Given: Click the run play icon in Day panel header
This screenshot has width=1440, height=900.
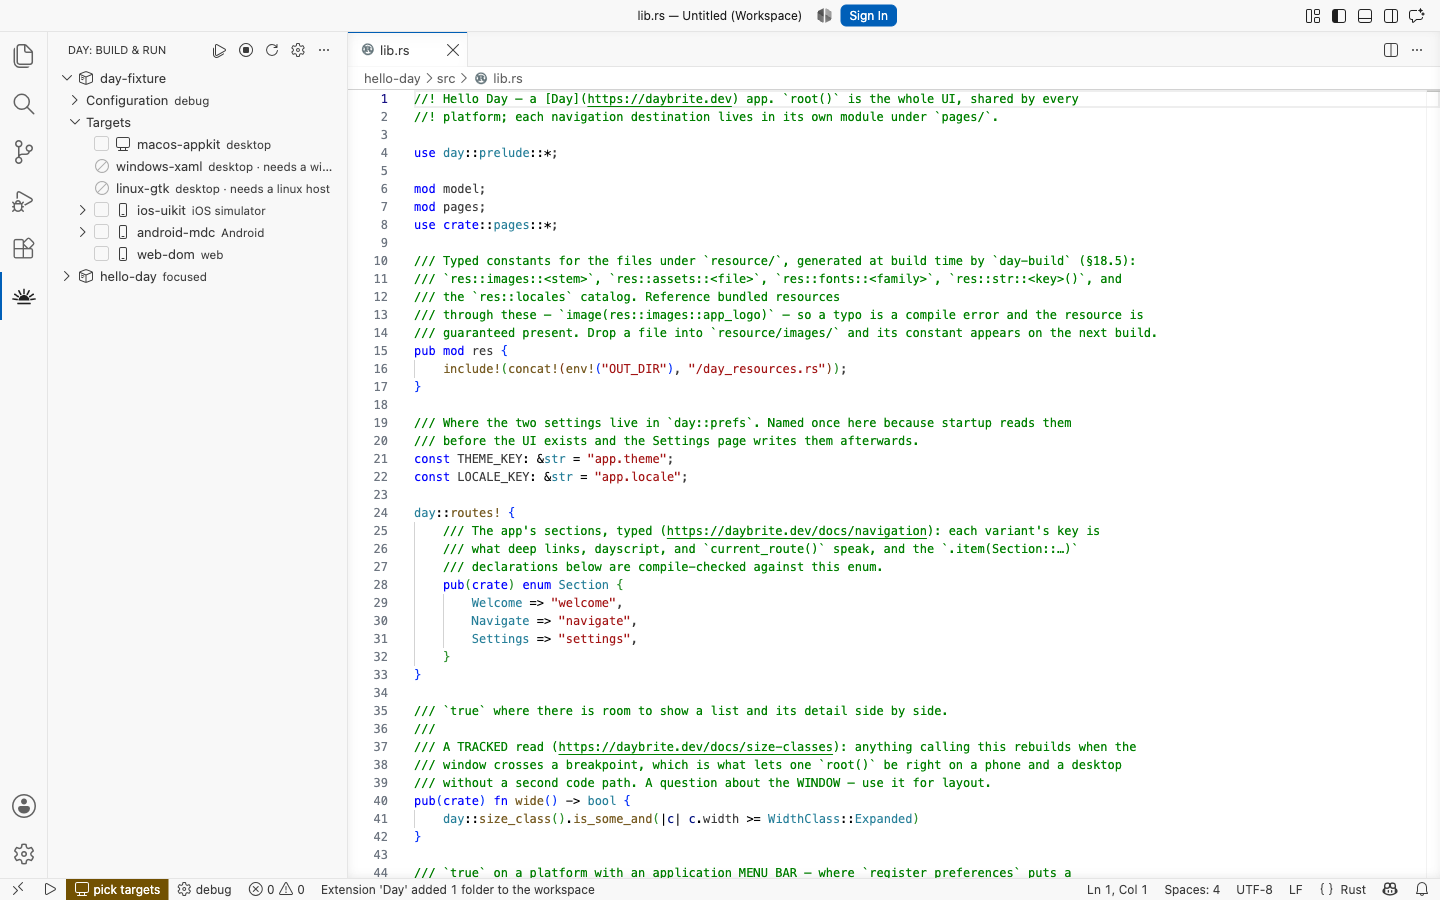Looking at the screenshot, I should pyautogui.click(x=220, y=50).
